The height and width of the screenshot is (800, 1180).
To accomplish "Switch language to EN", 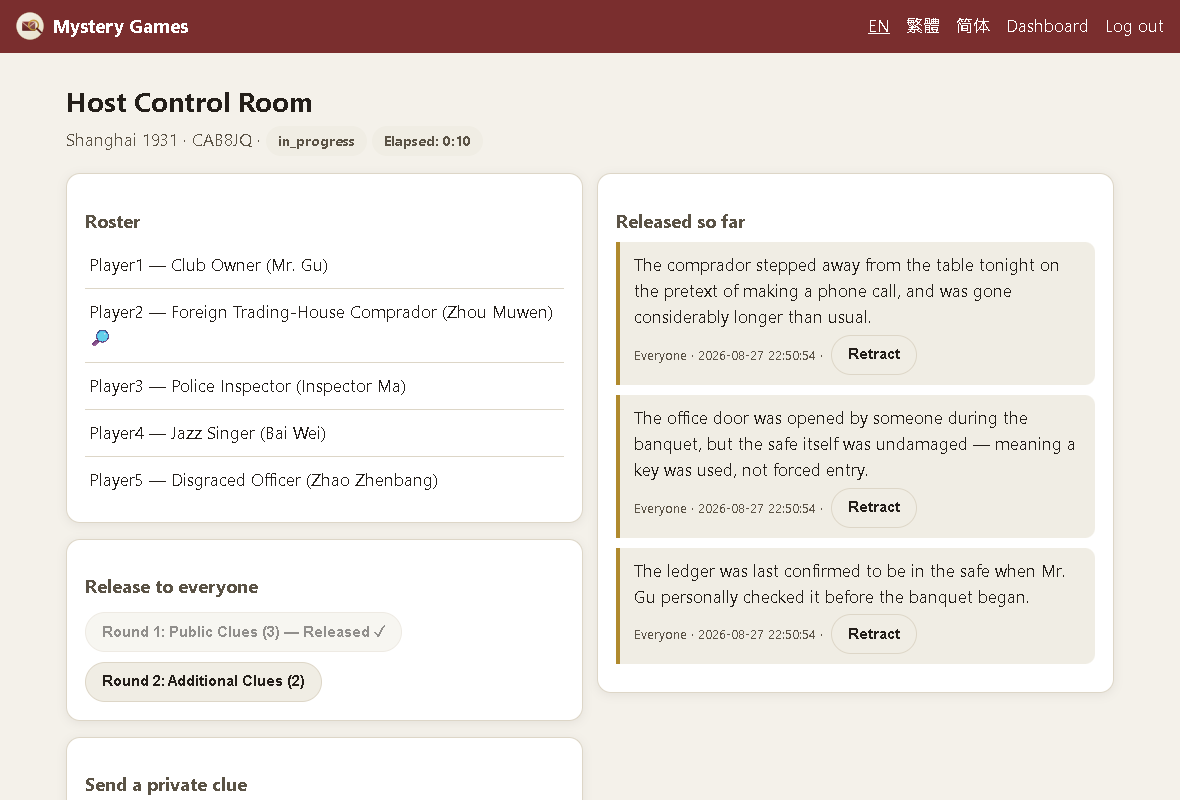I will coord(878,26).
